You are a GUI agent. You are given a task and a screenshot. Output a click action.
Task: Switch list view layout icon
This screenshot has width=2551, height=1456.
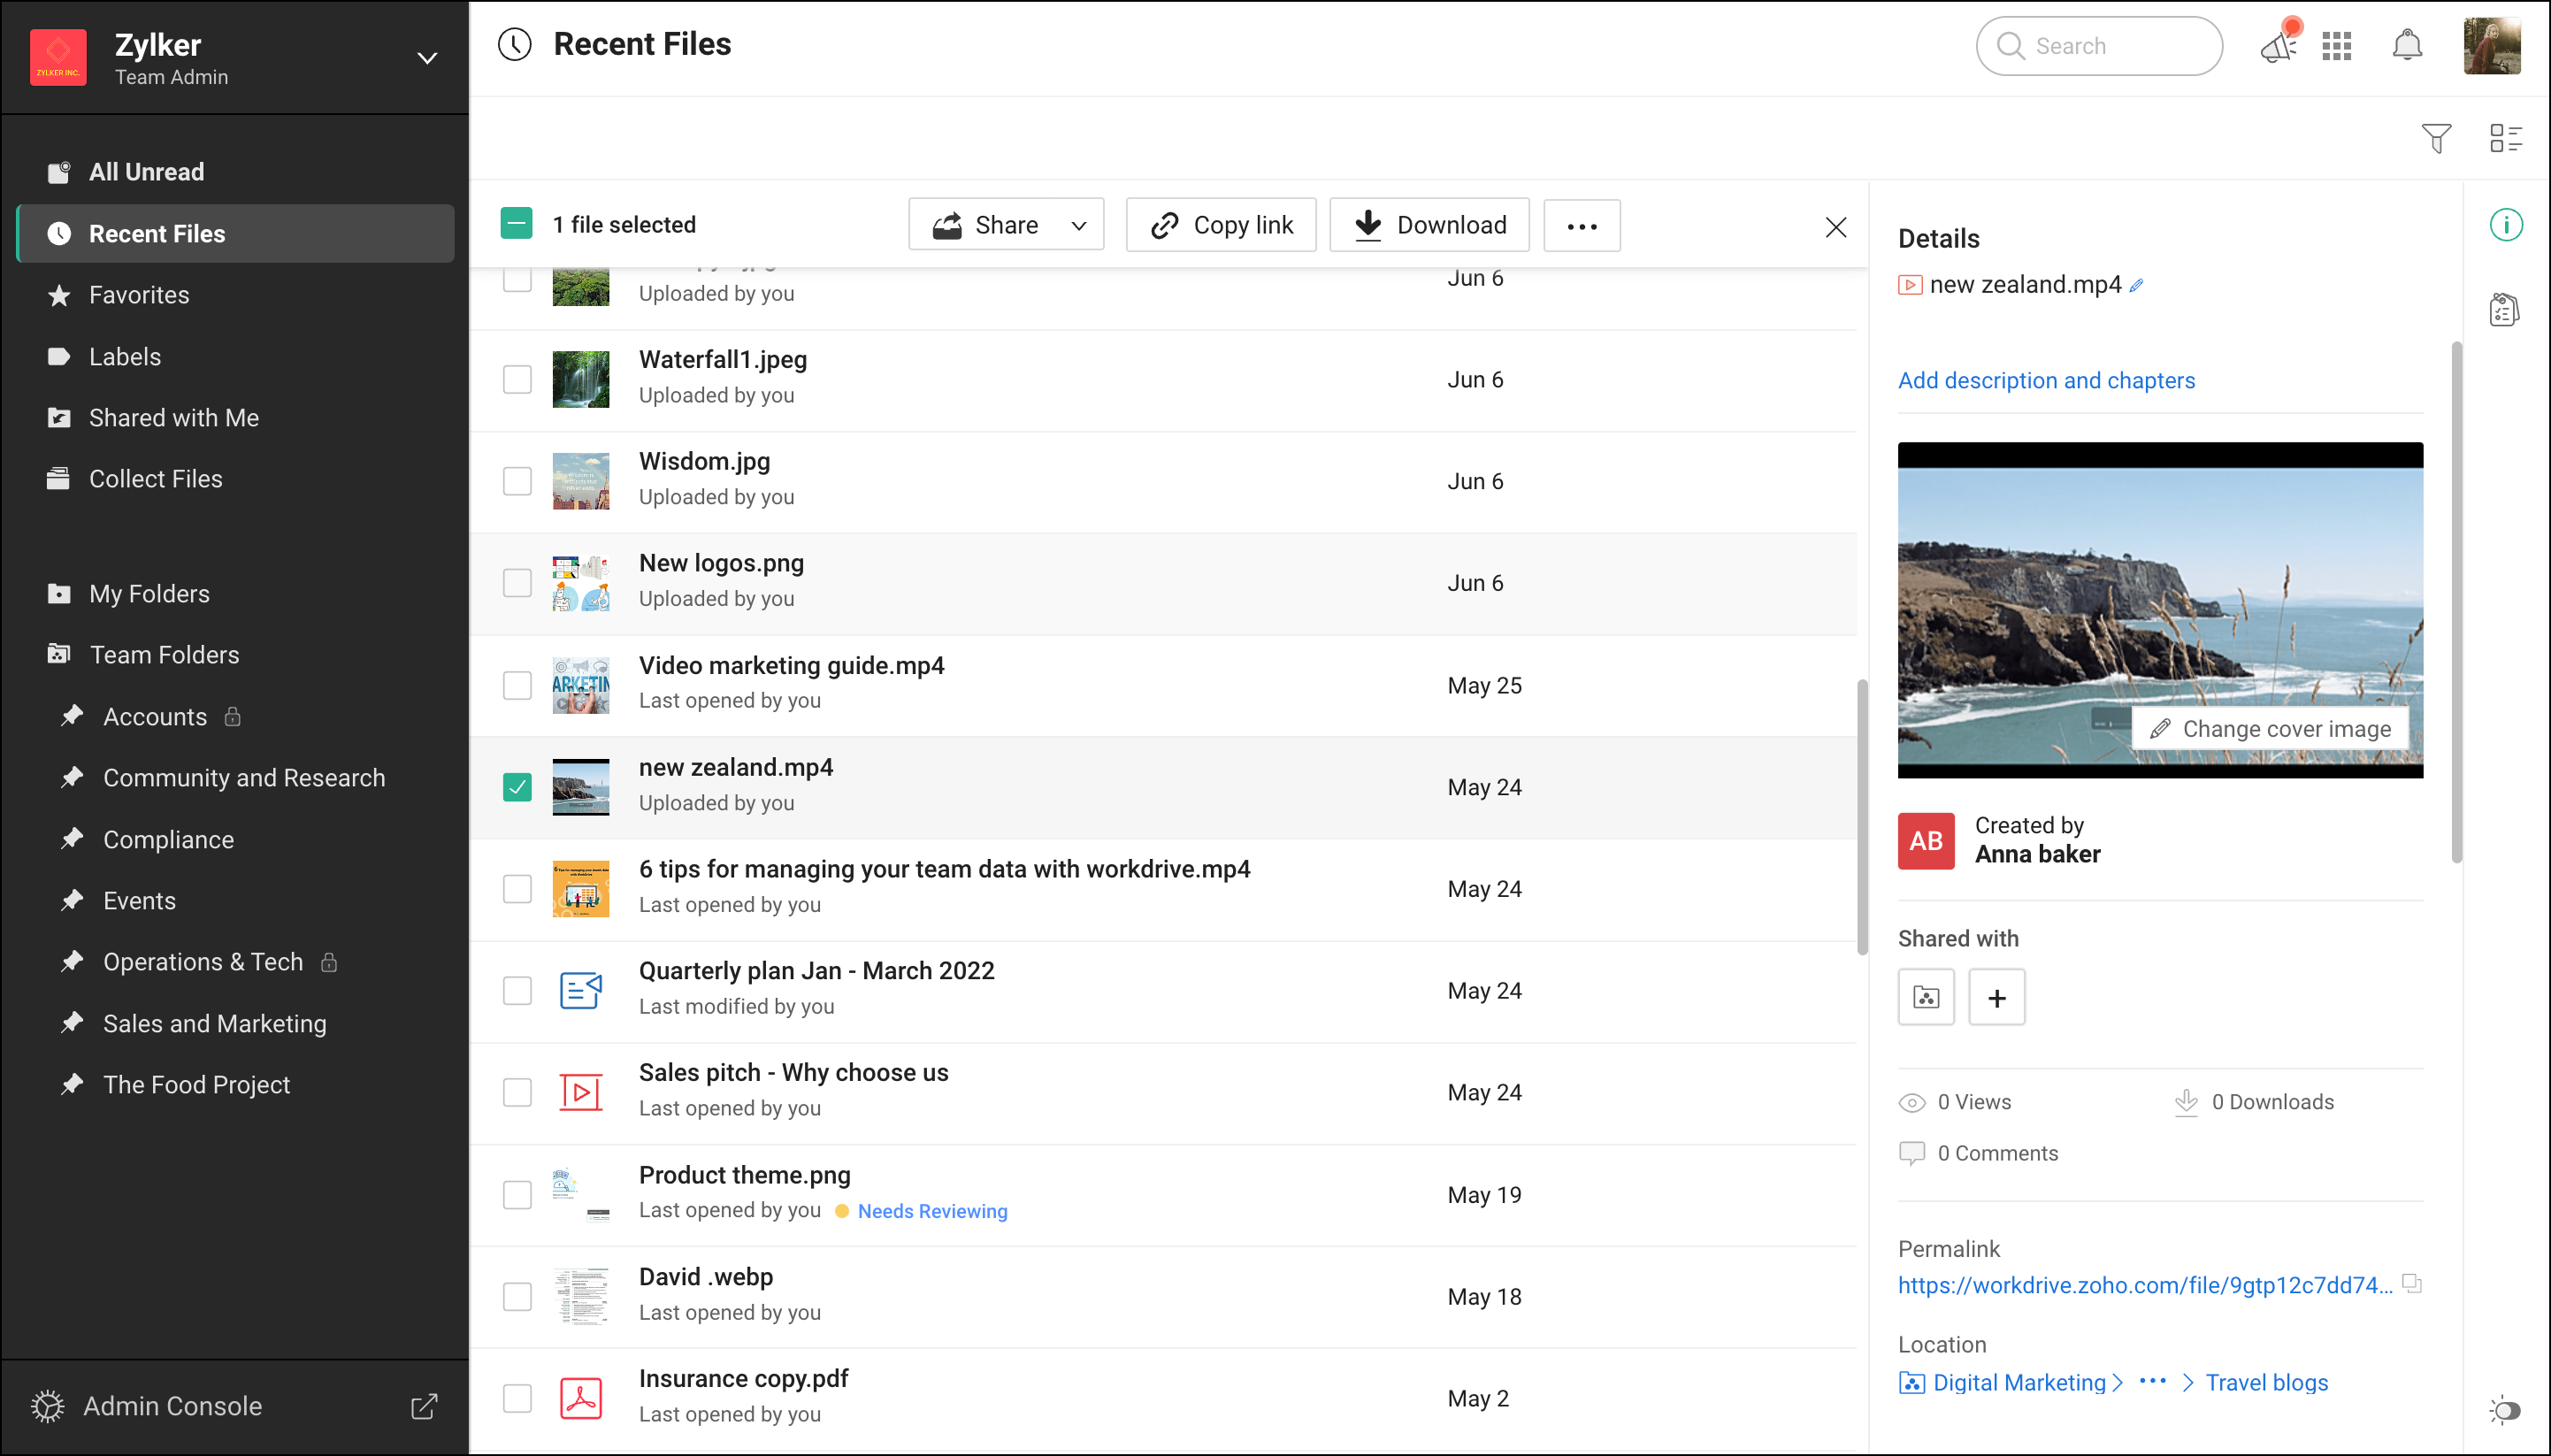coord(2505,138)
